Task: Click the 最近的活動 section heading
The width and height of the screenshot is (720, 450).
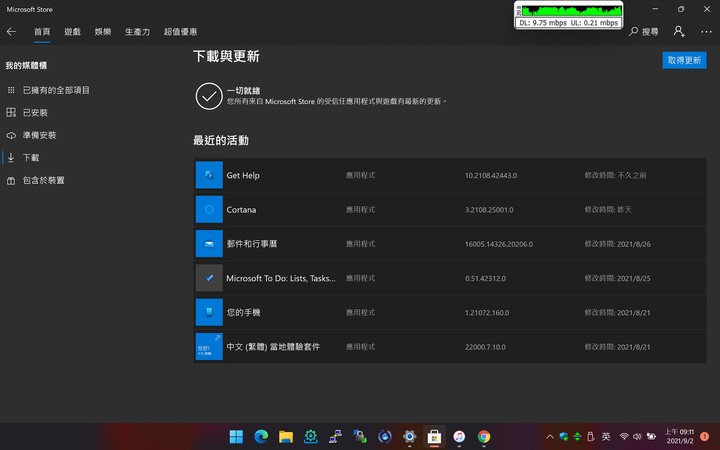Action: tap(221, 140)
